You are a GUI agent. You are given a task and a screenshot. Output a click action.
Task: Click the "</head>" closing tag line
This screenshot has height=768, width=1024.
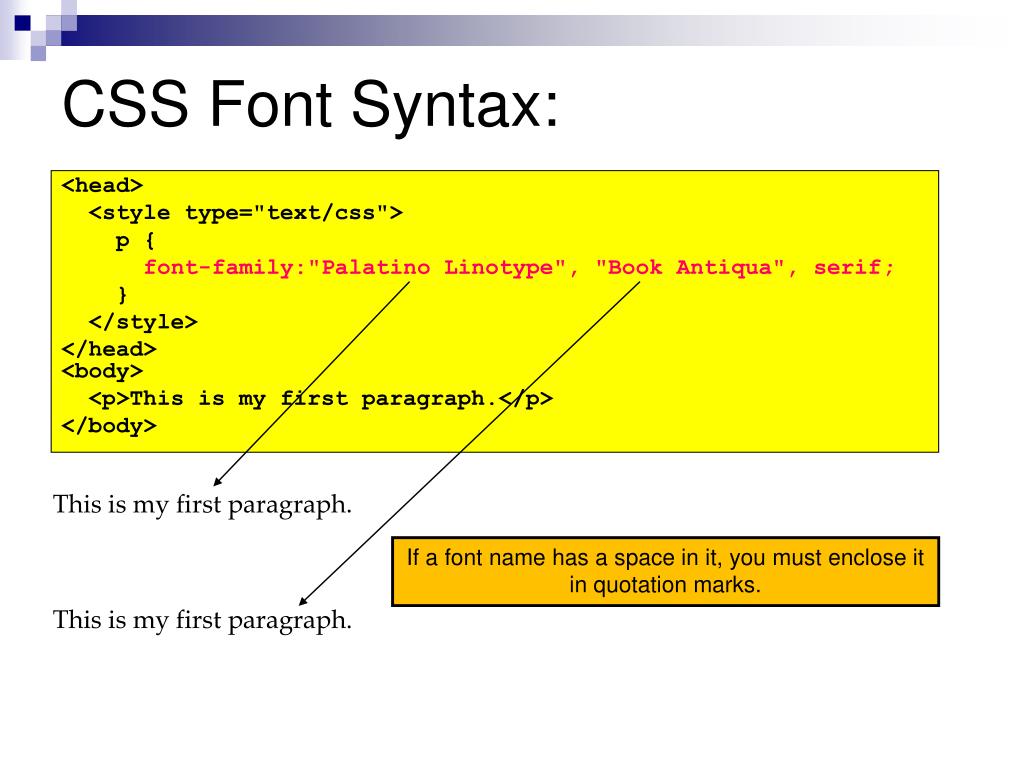click(x=109, y=349)
